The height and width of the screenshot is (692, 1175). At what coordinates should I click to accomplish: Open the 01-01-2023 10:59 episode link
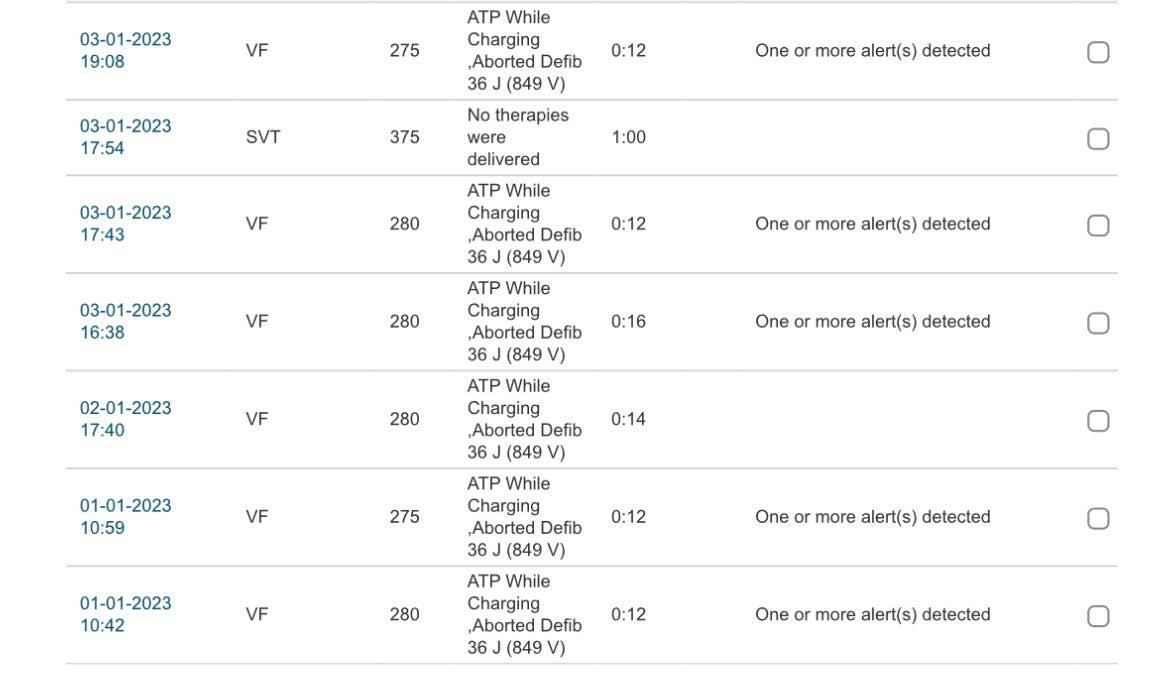click(x=125, y=517)
